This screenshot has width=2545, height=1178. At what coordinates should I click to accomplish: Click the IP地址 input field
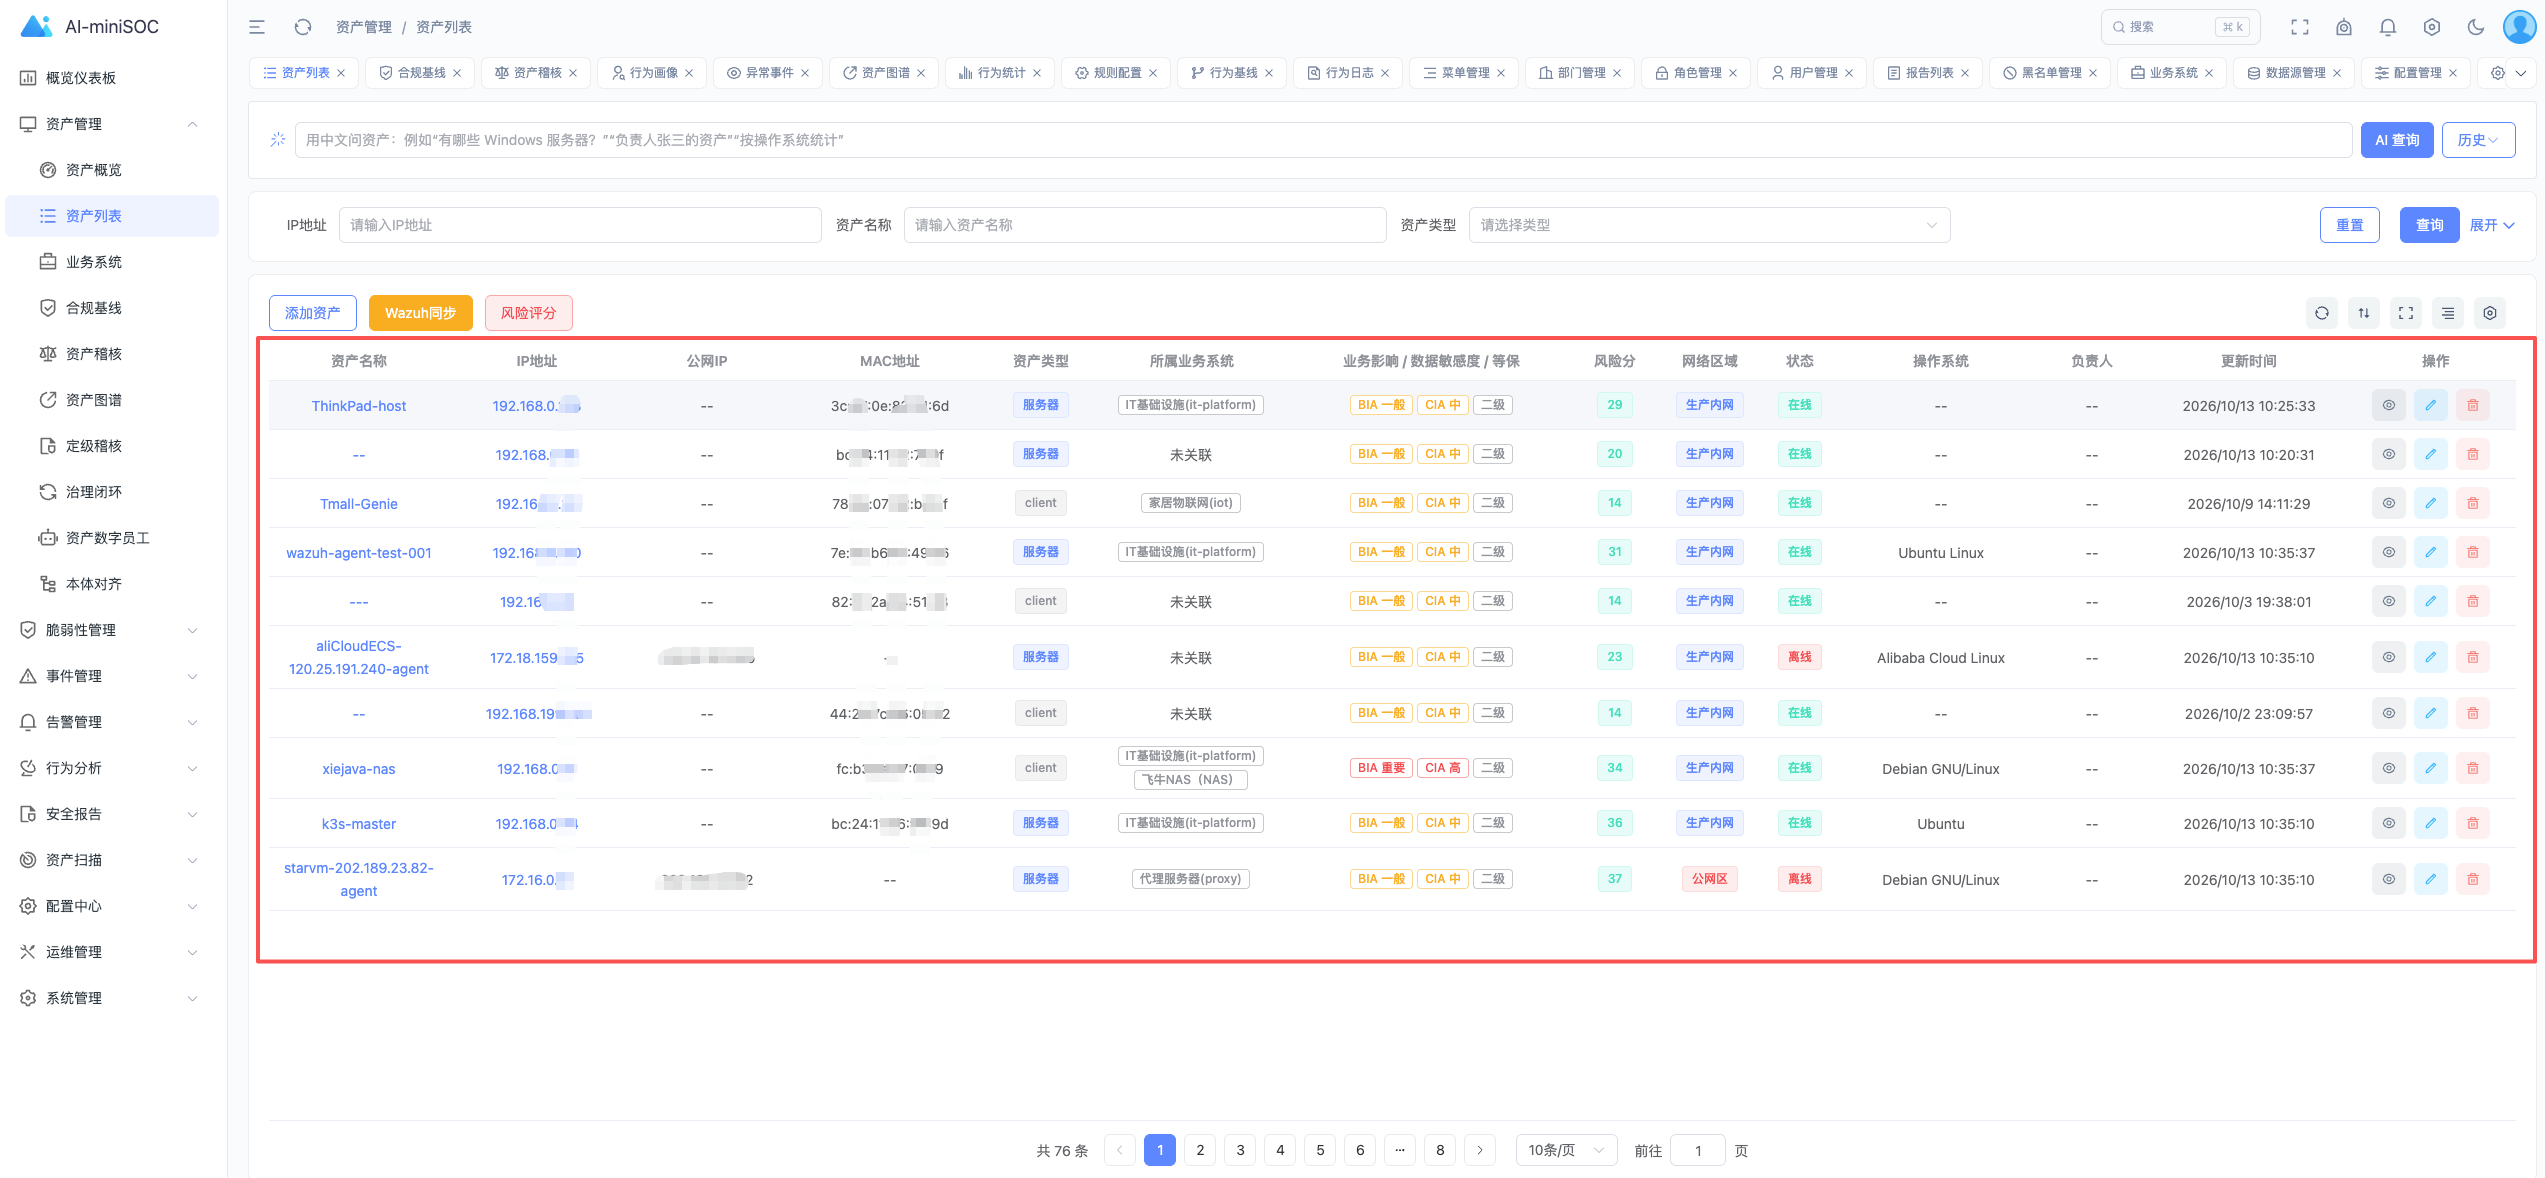[x=580, y=225]
